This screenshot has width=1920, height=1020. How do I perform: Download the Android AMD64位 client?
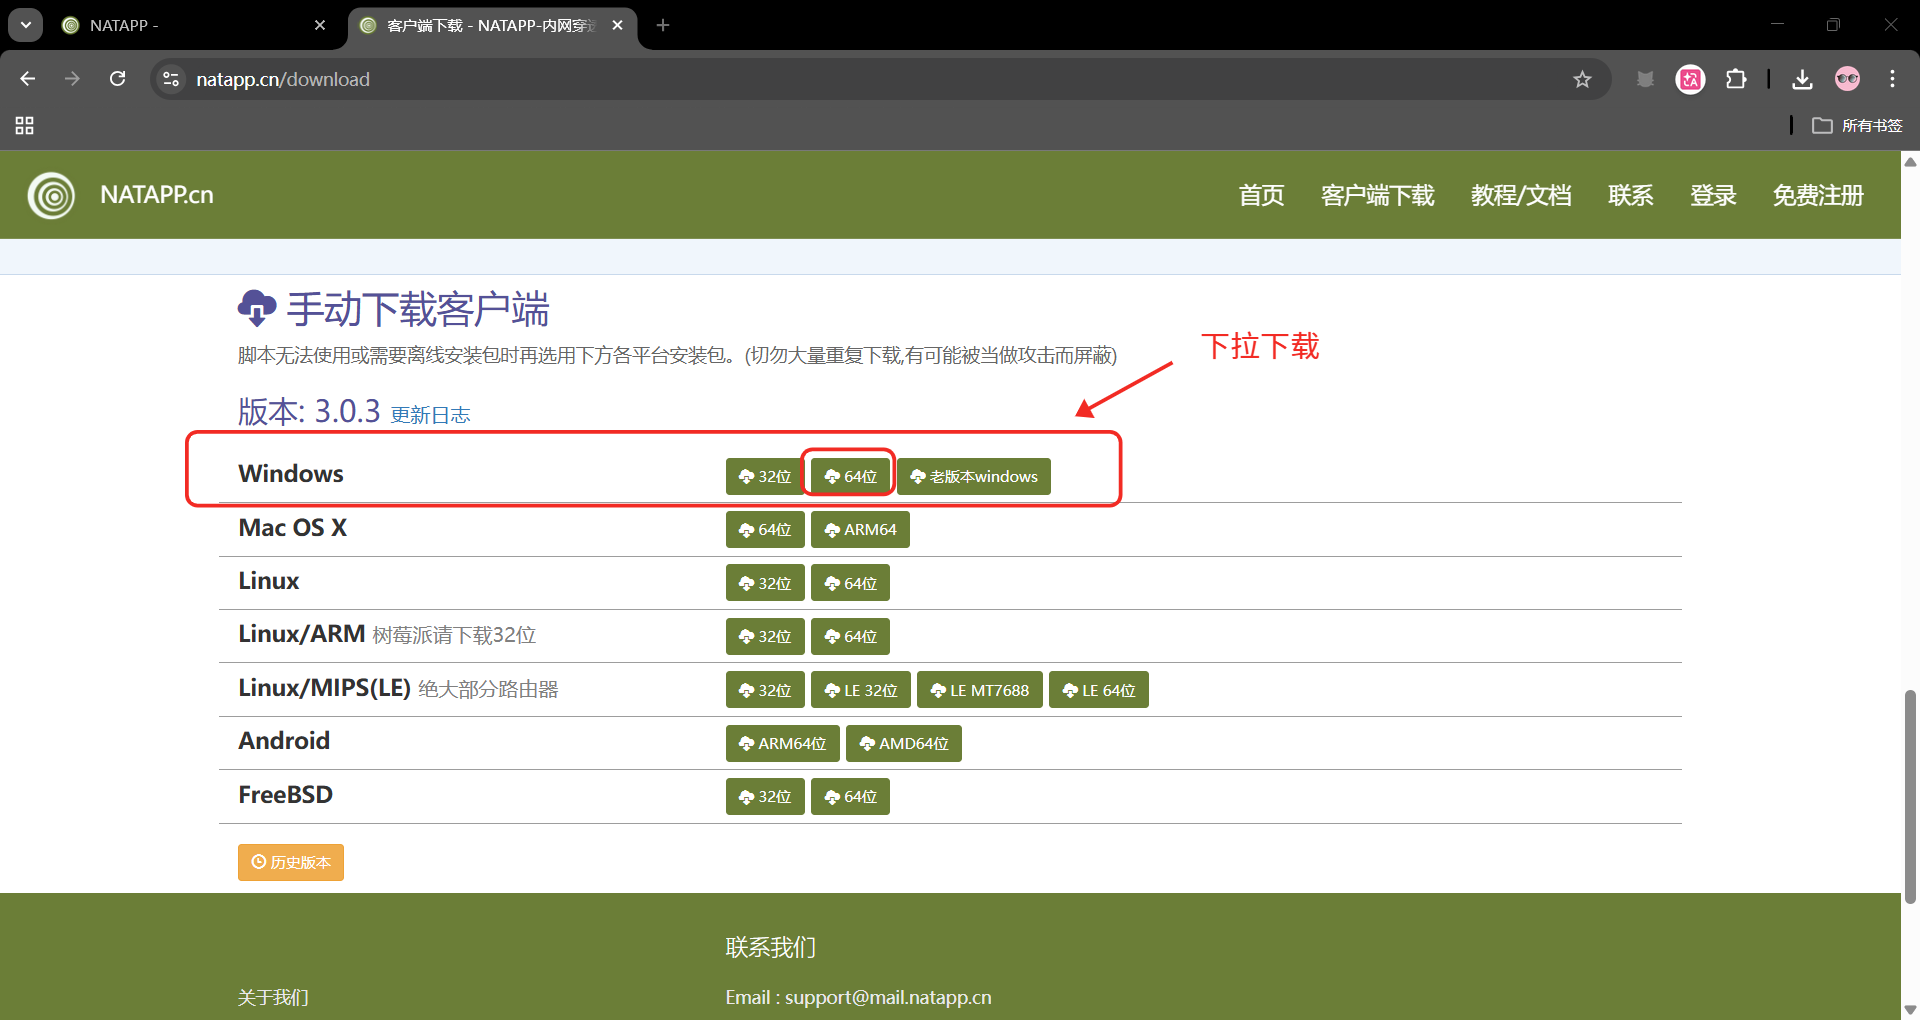click(904, 743)
